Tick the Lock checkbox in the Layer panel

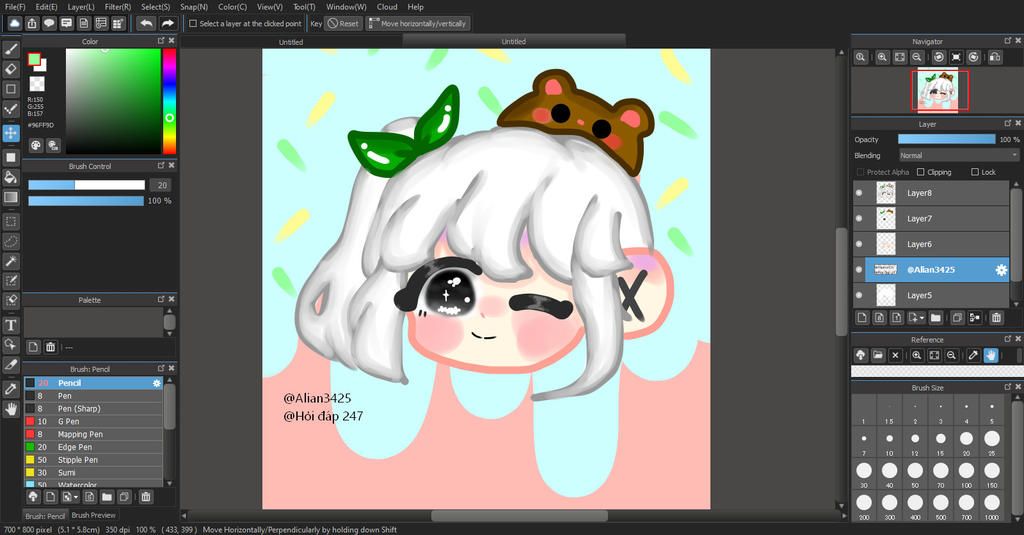(975, 172)
